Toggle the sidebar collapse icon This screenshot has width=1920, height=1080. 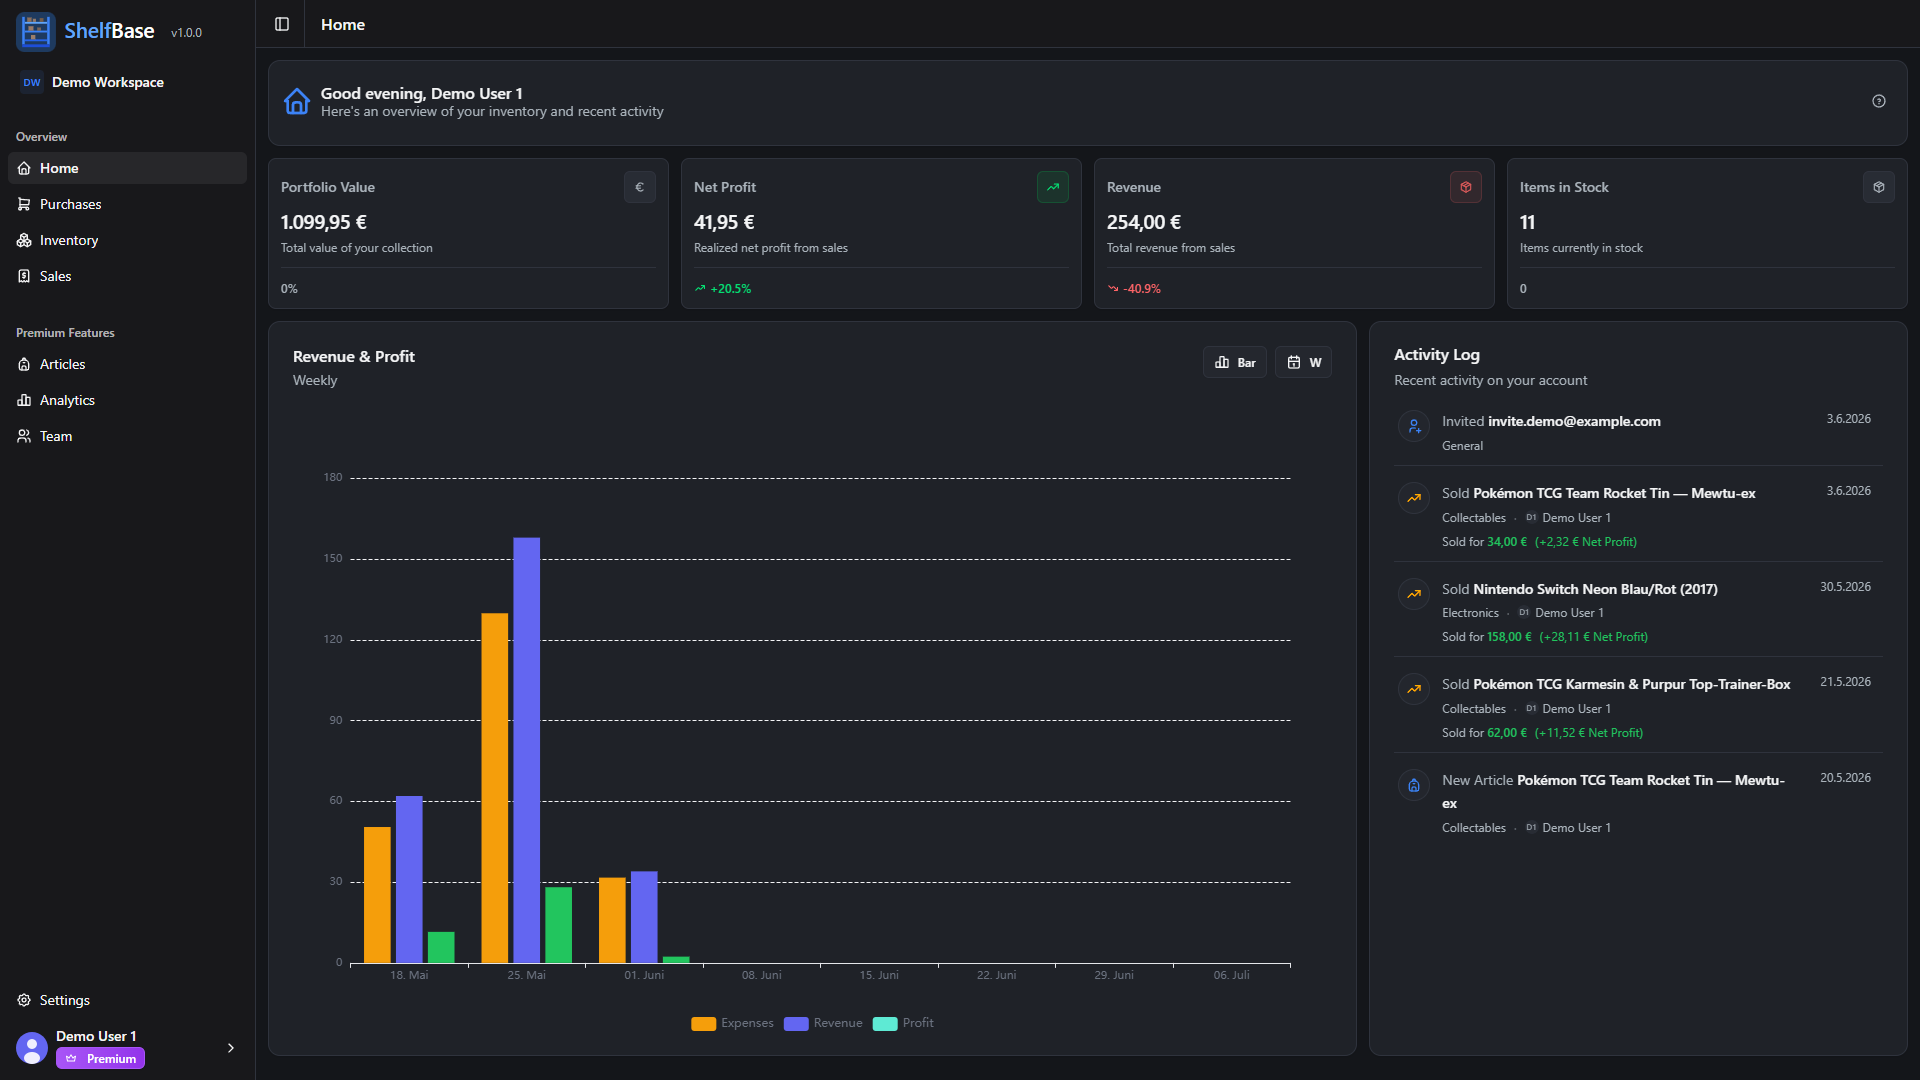pyautogui.click(x=282, y=24)
